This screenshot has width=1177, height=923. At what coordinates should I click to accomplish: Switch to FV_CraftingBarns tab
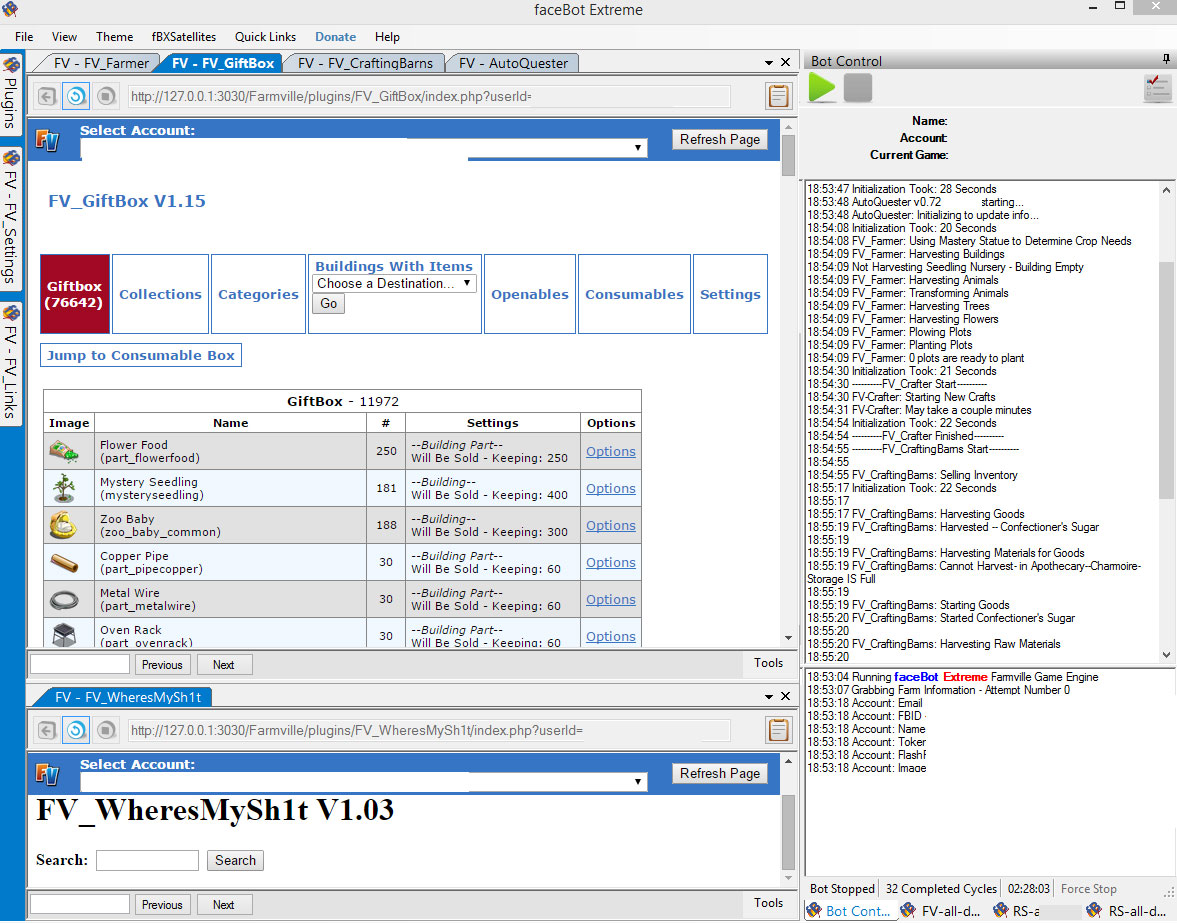click(x=366, y=63)
